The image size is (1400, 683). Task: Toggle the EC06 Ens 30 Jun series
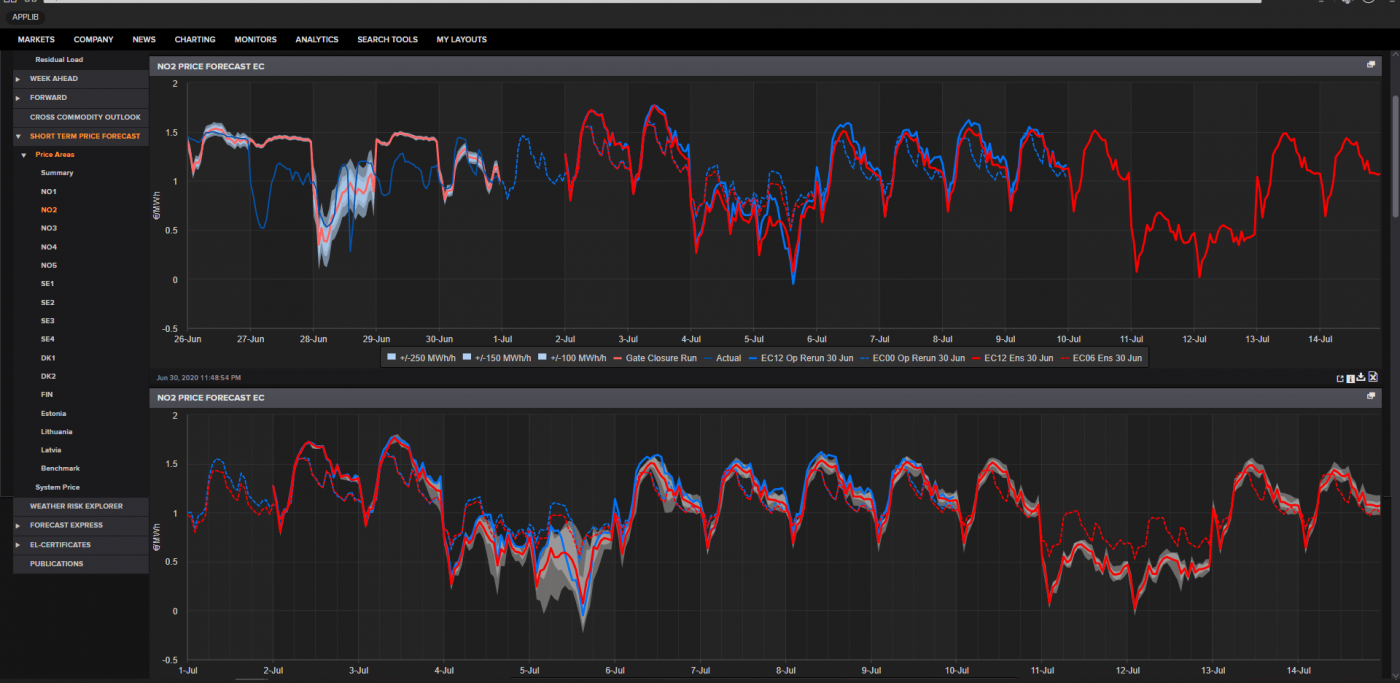pos(1102,357)
